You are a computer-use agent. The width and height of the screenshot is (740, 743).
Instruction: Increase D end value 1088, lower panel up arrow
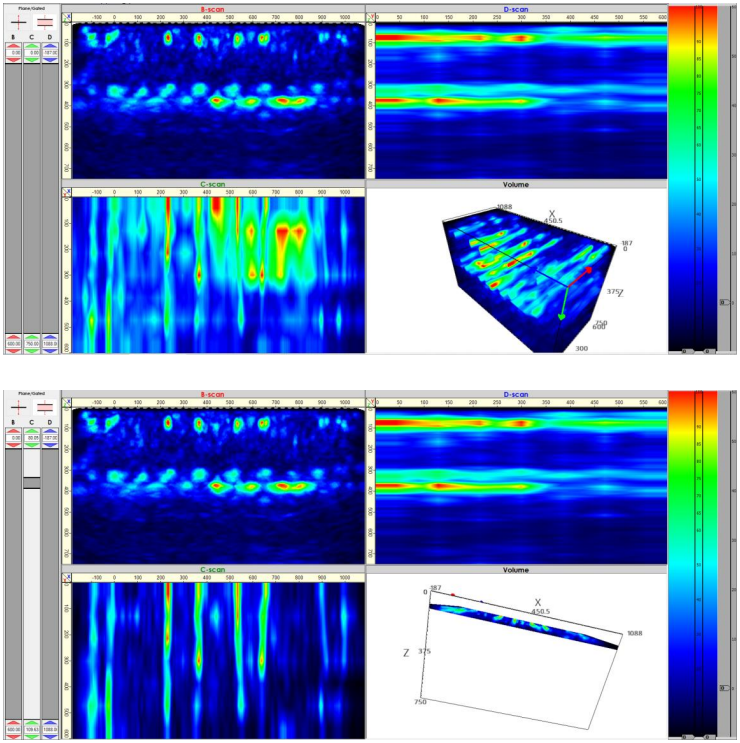tap(50, 722)
